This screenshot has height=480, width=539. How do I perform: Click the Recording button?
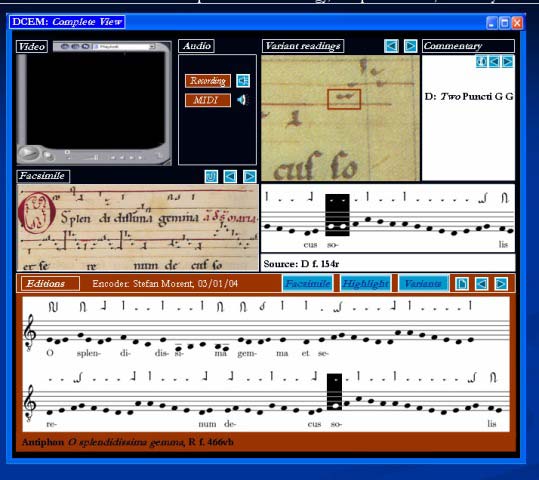[208, 81]
